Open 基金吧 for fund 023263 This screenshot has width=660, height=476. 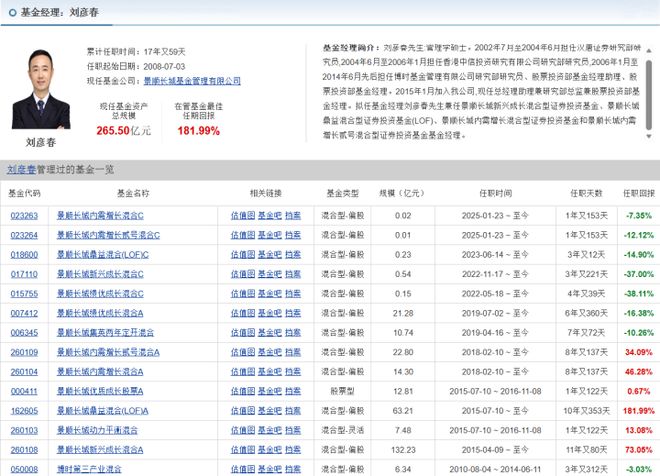[x=270, y=216]
